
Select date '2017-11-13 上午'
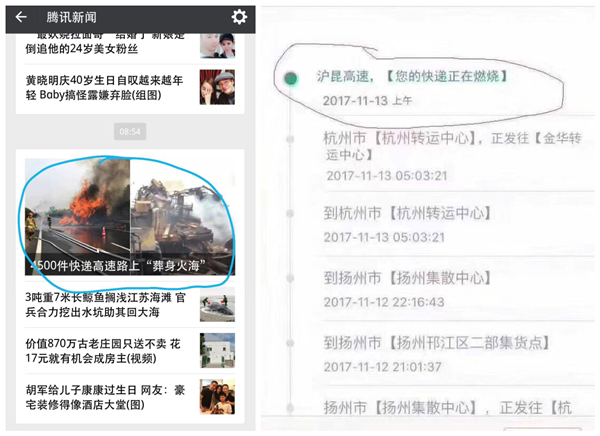click(367, 101)
